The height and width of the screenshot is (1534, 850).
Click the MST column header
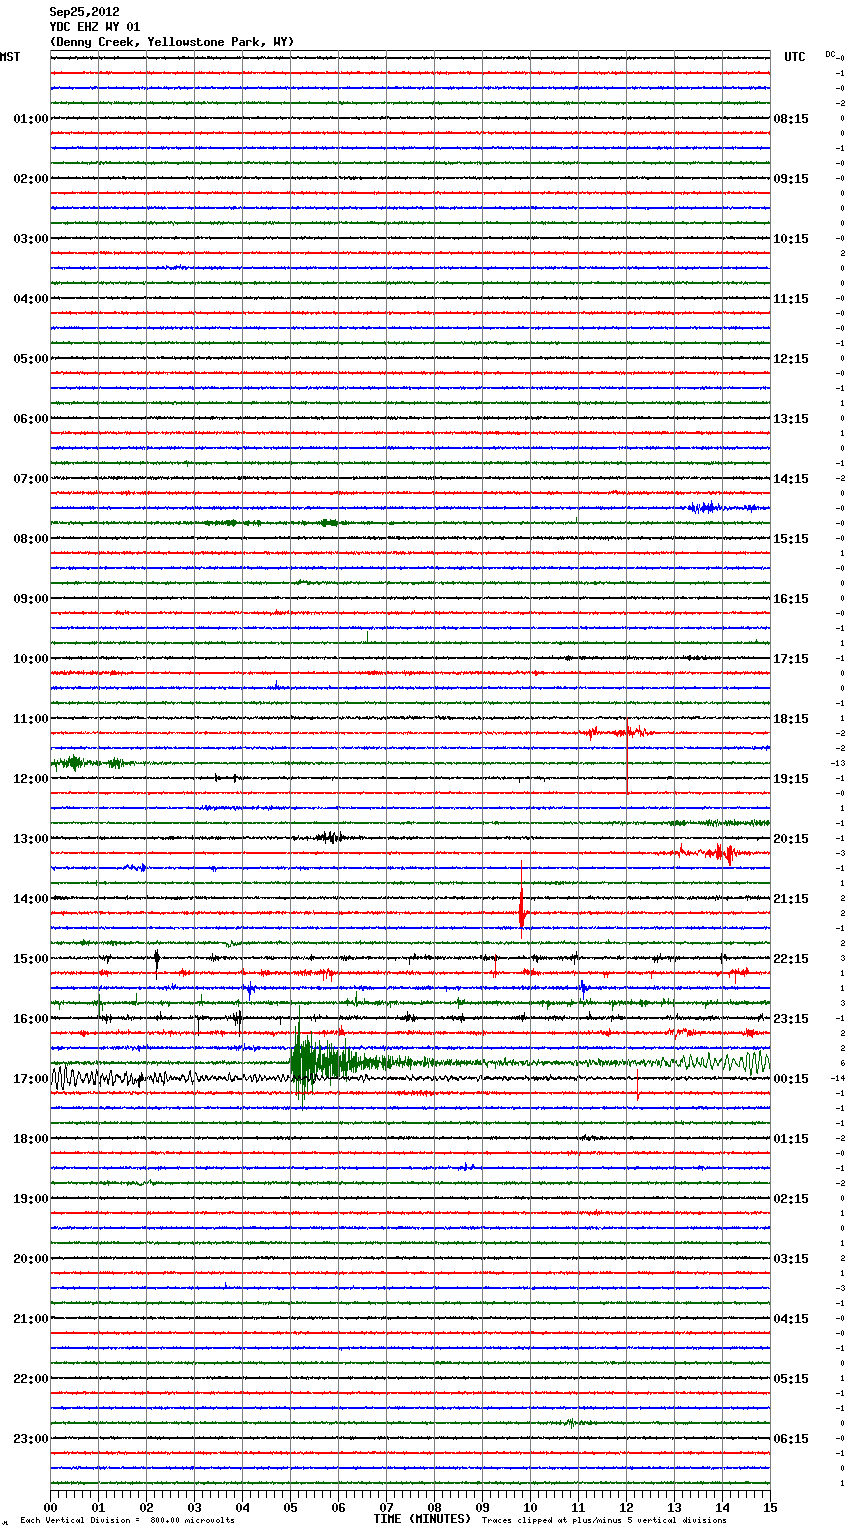pyautogui.click(x=10, y=57)
